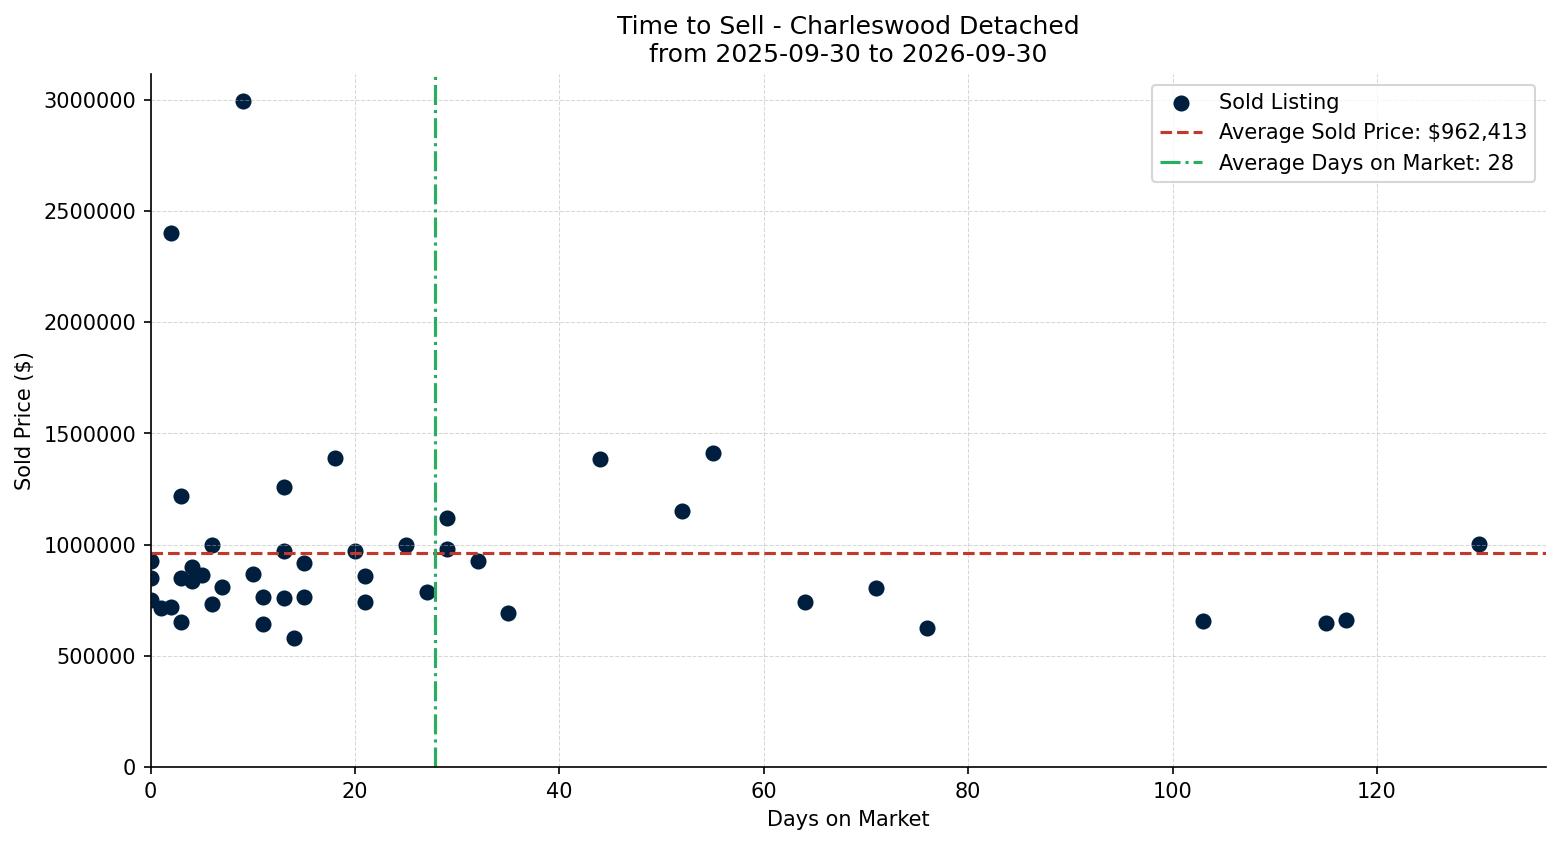Viewport: 1560px width, 845px height.
Task: Click the data point at 103 days
Action: (x=1203, y=621)
